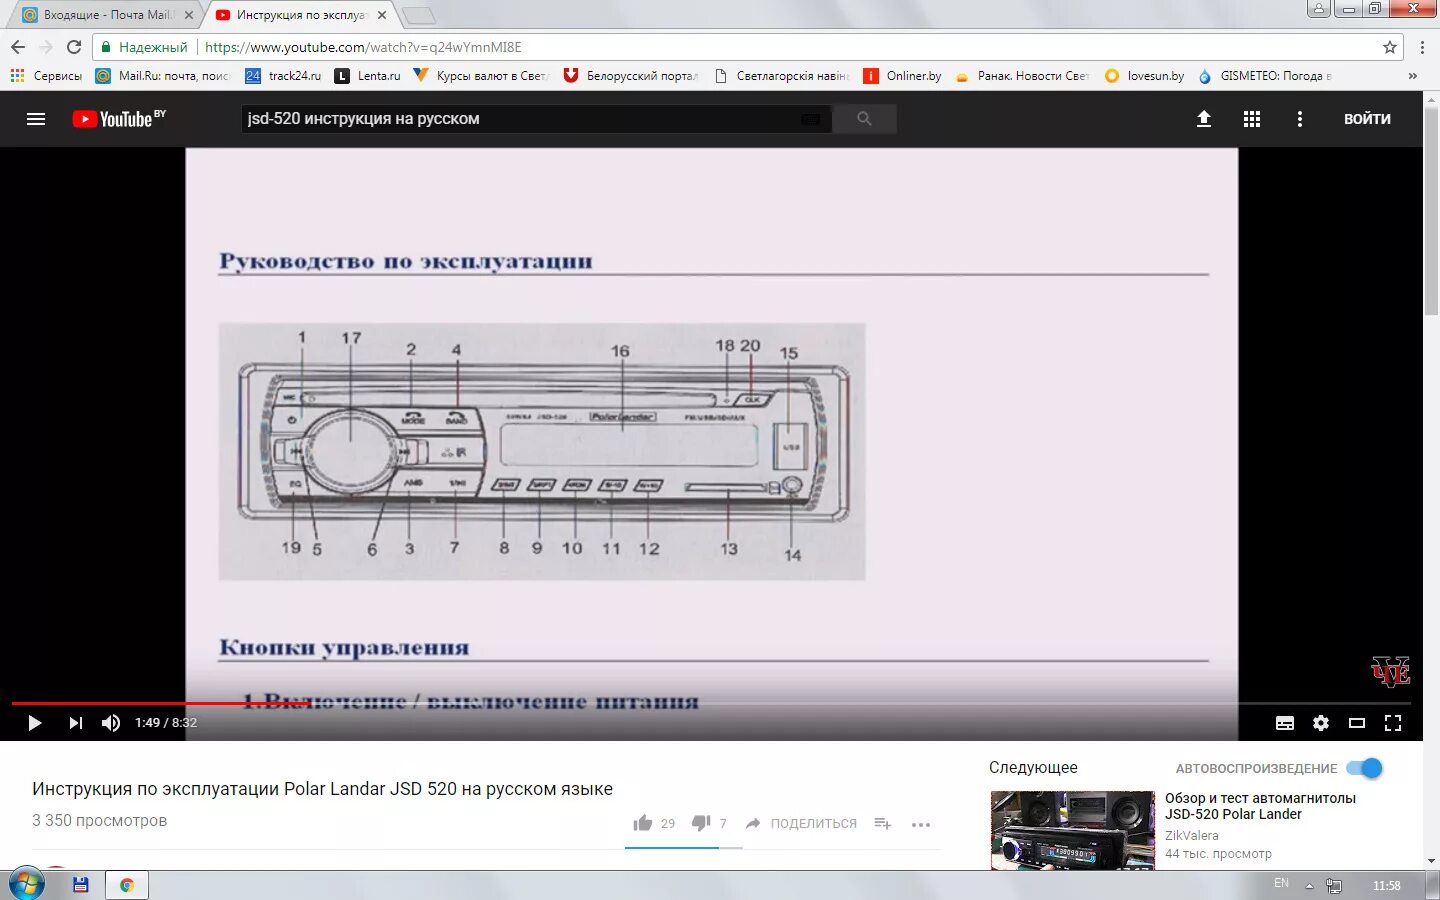Open a new browser tab

(418, 15)
